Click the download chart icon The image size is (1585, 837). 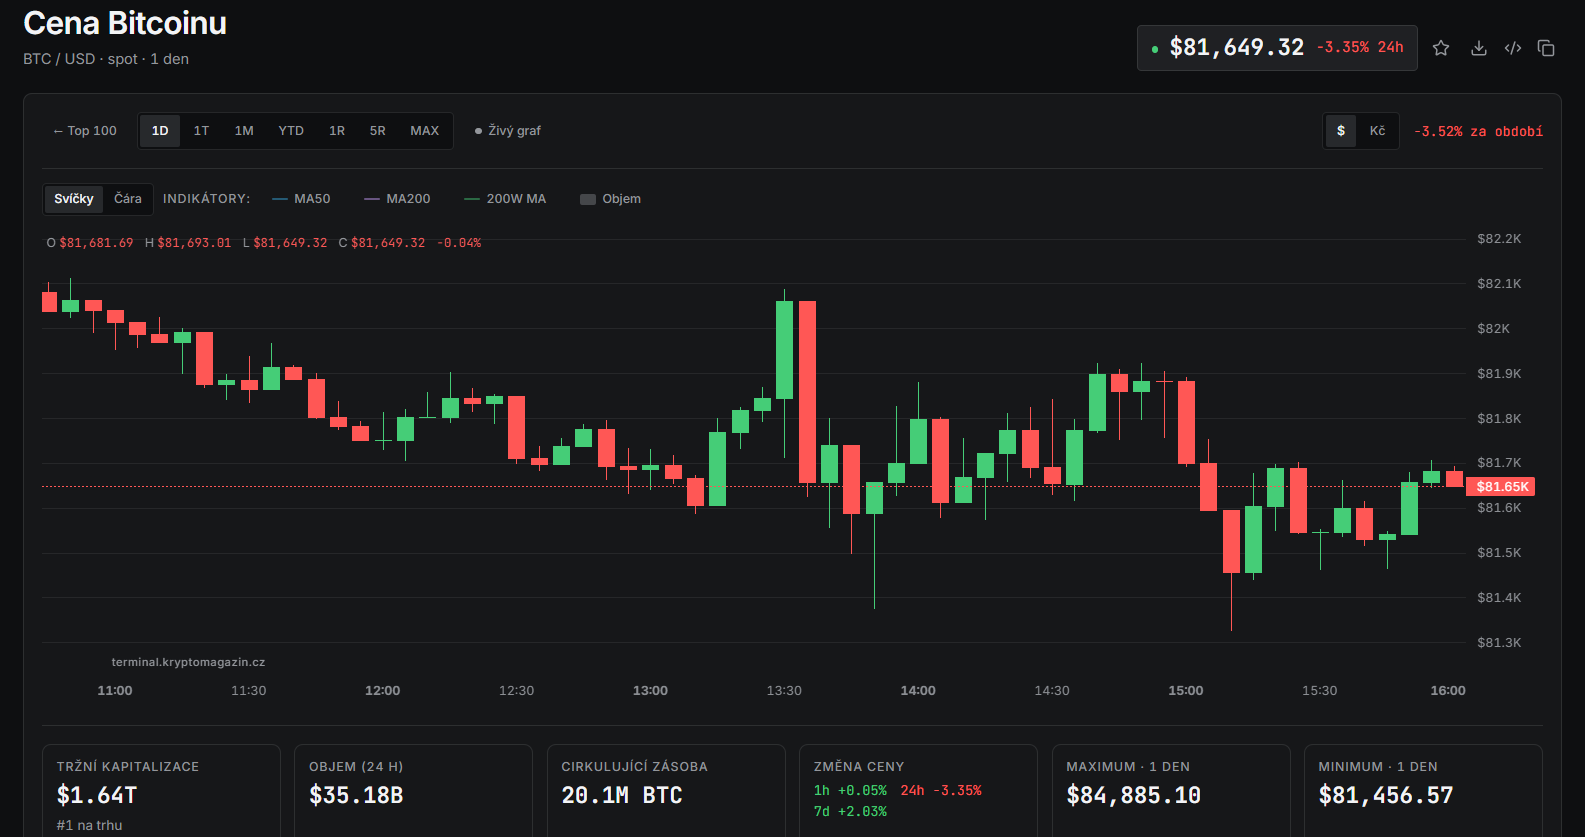1479,48
